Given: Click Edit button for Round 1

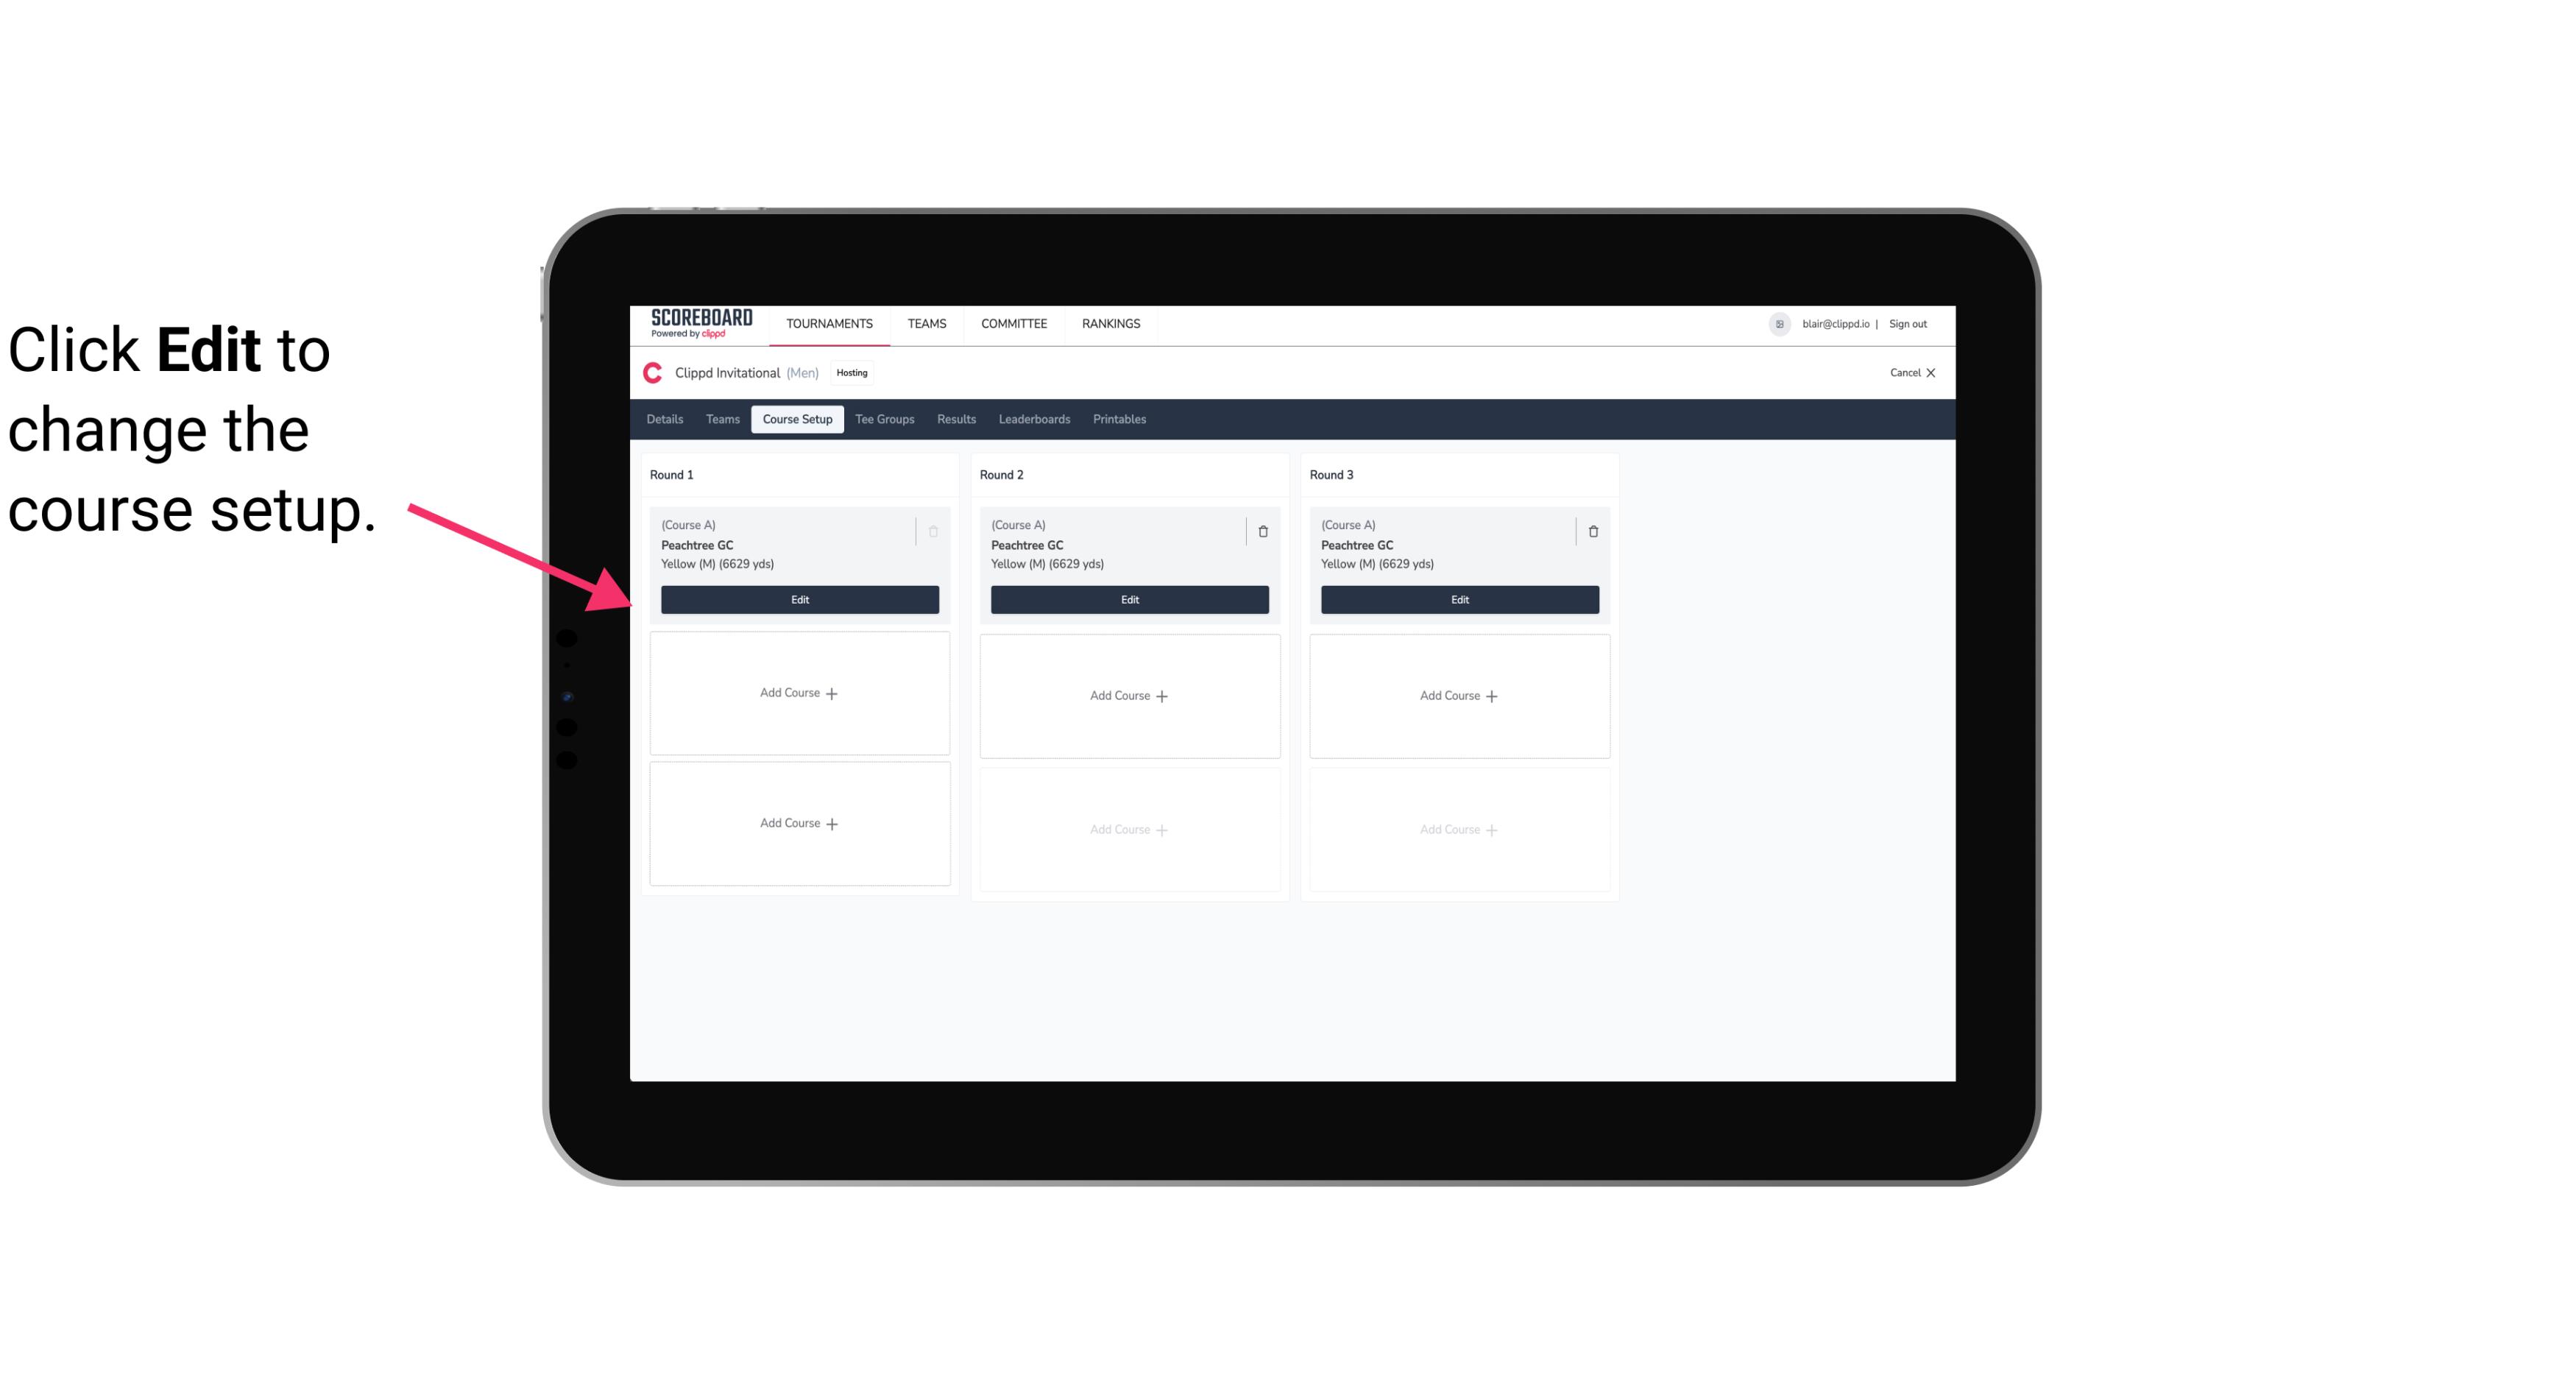Looking at the screenshot, I should 799,599.
